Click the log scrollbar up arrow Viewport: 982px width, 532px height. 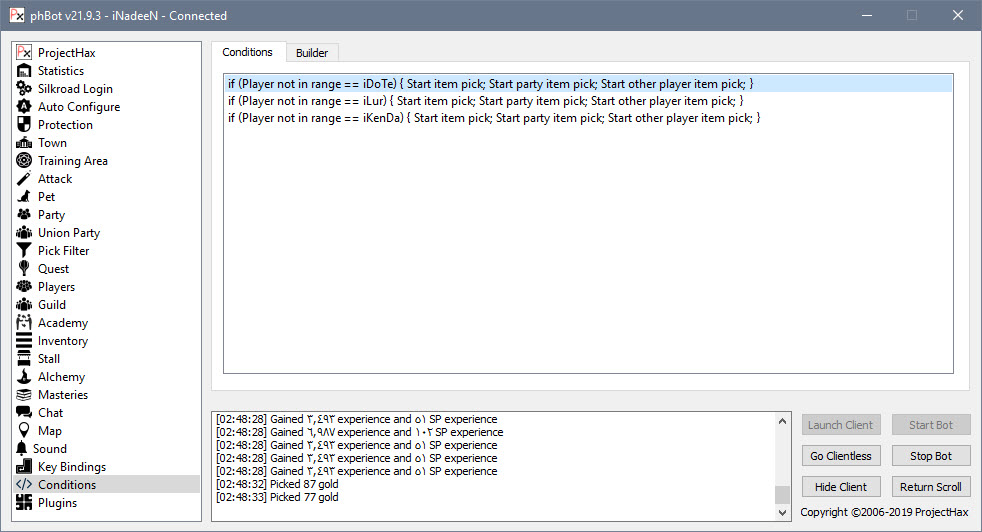tap(782, 420)
